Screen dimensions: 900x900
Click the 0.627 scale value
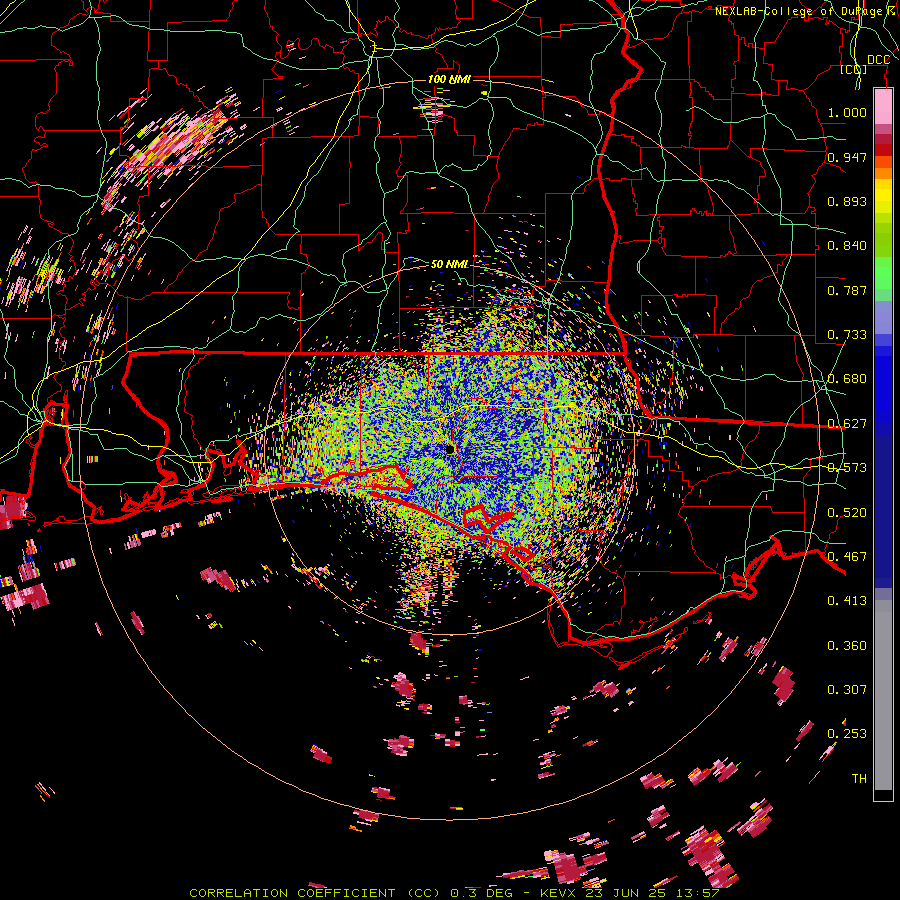[x=847, y=423]
